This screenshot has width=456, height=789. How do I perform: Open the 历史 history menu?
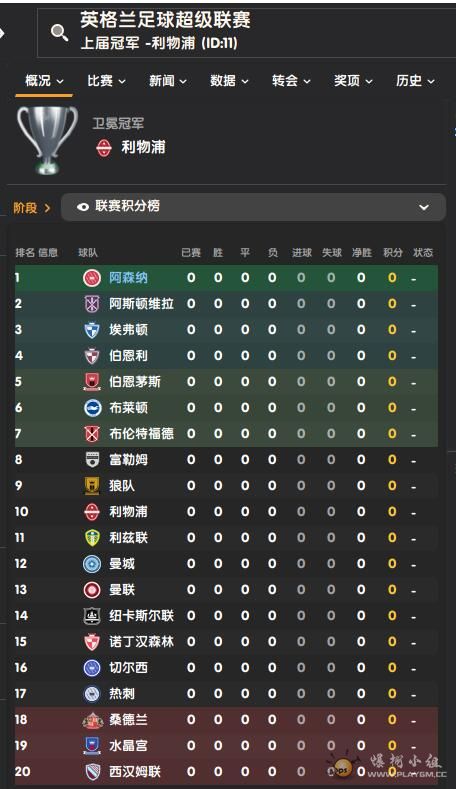click(x=415, y=81)
